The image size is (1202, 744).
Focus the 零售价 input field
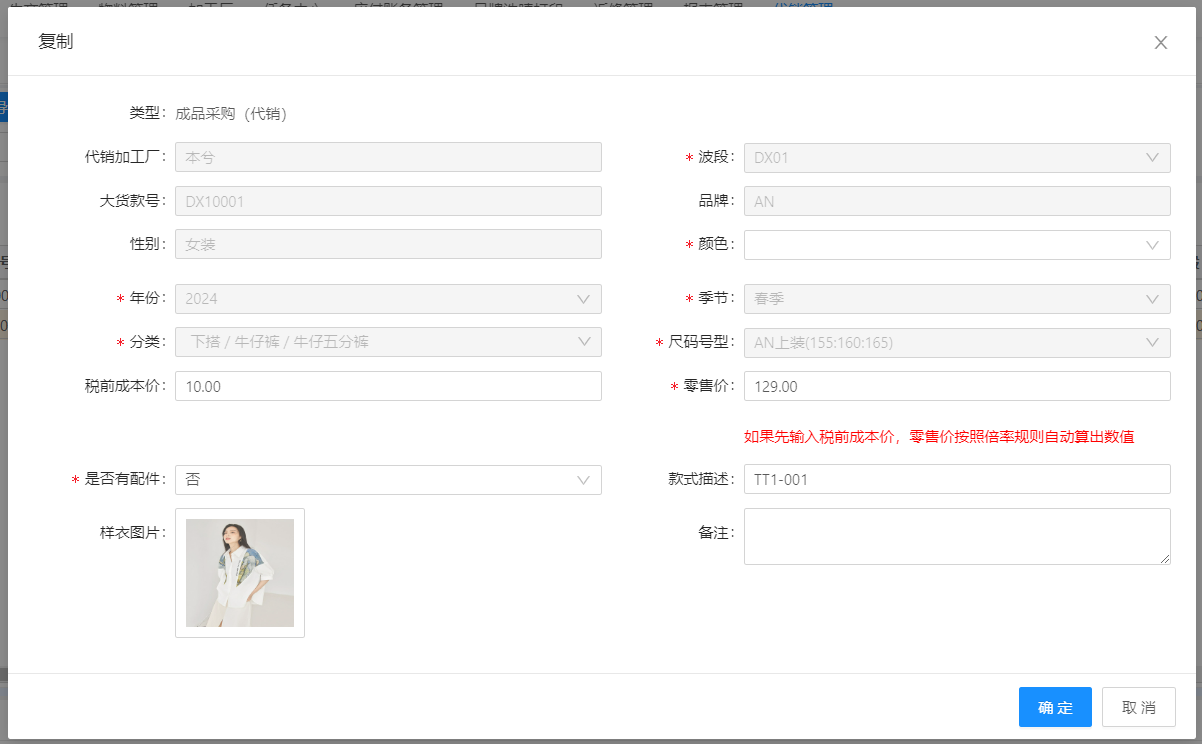pyautogui.click(x=956, y=387)
